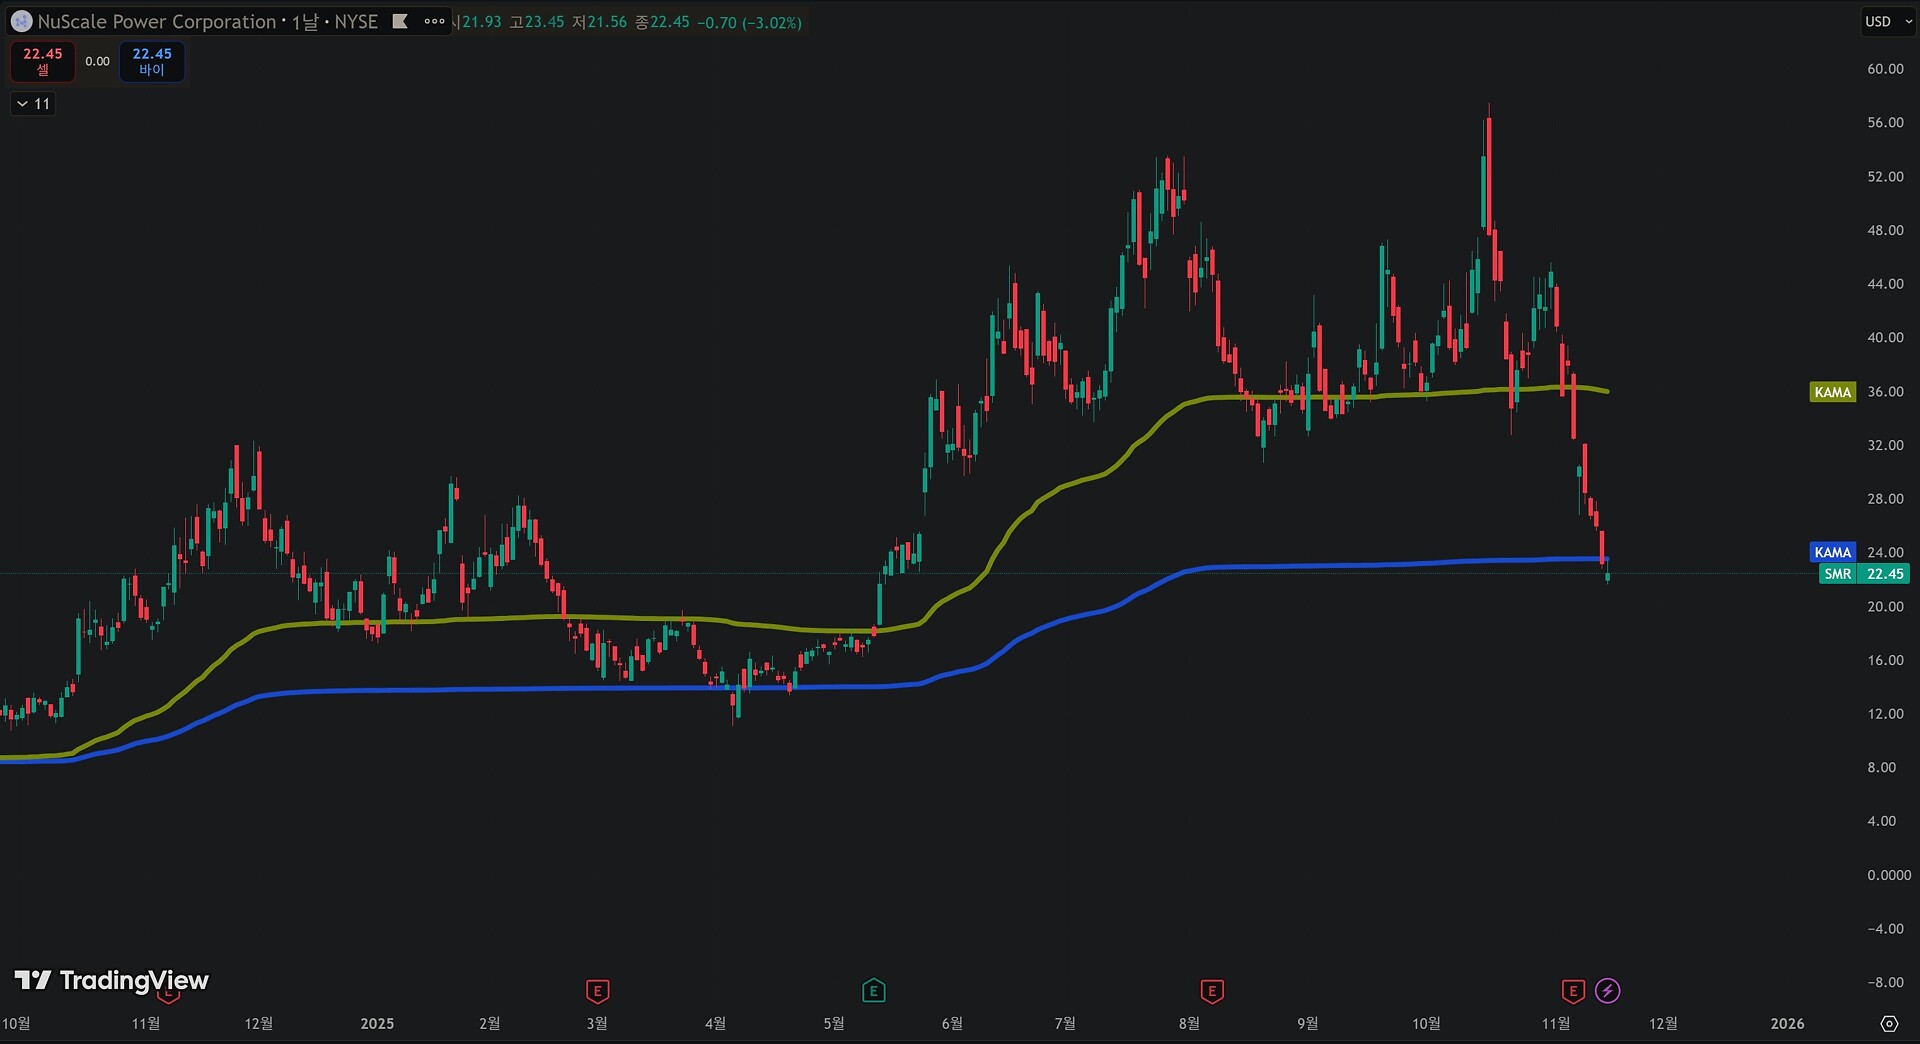Click the purple lightning event marker
The height and width of the screenshot is (1044, 1920).
point(1607,991)
